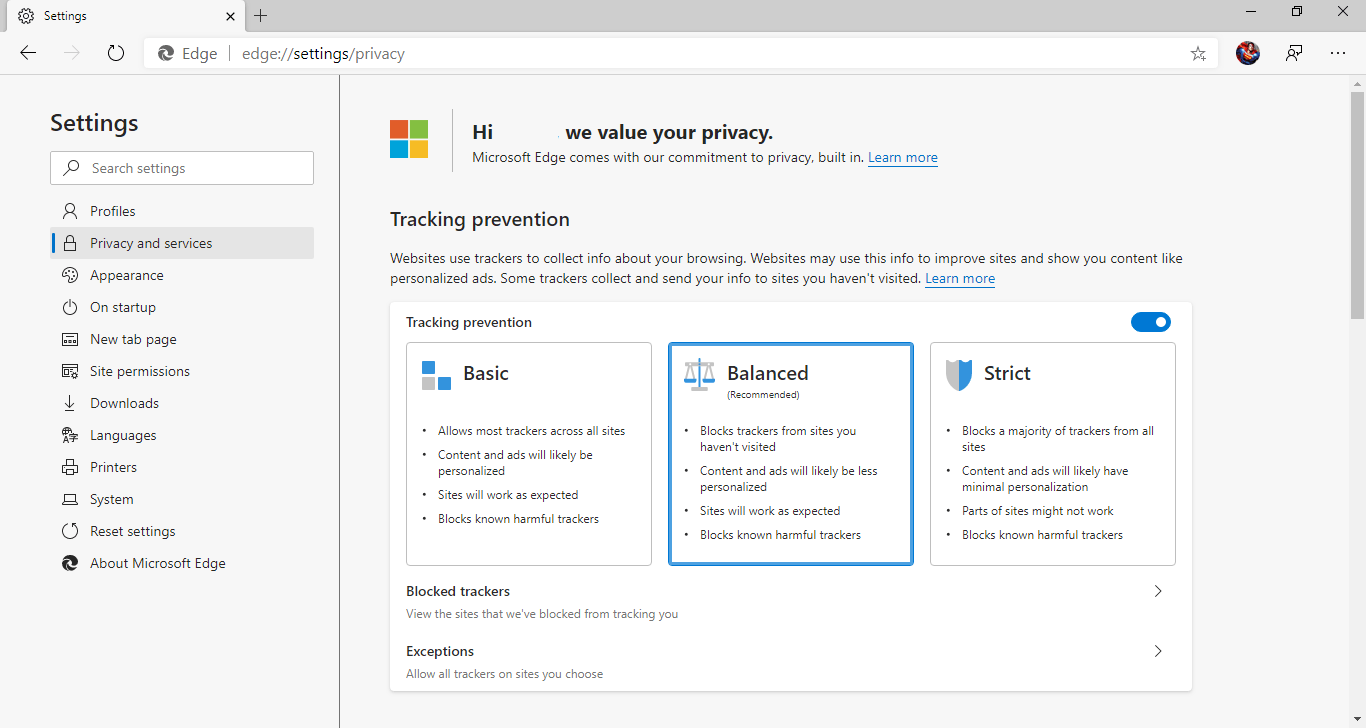This screenshot has height=728, width=1366.
Task: Click the grayed Forward arrow
Action: tap(72, 53)
